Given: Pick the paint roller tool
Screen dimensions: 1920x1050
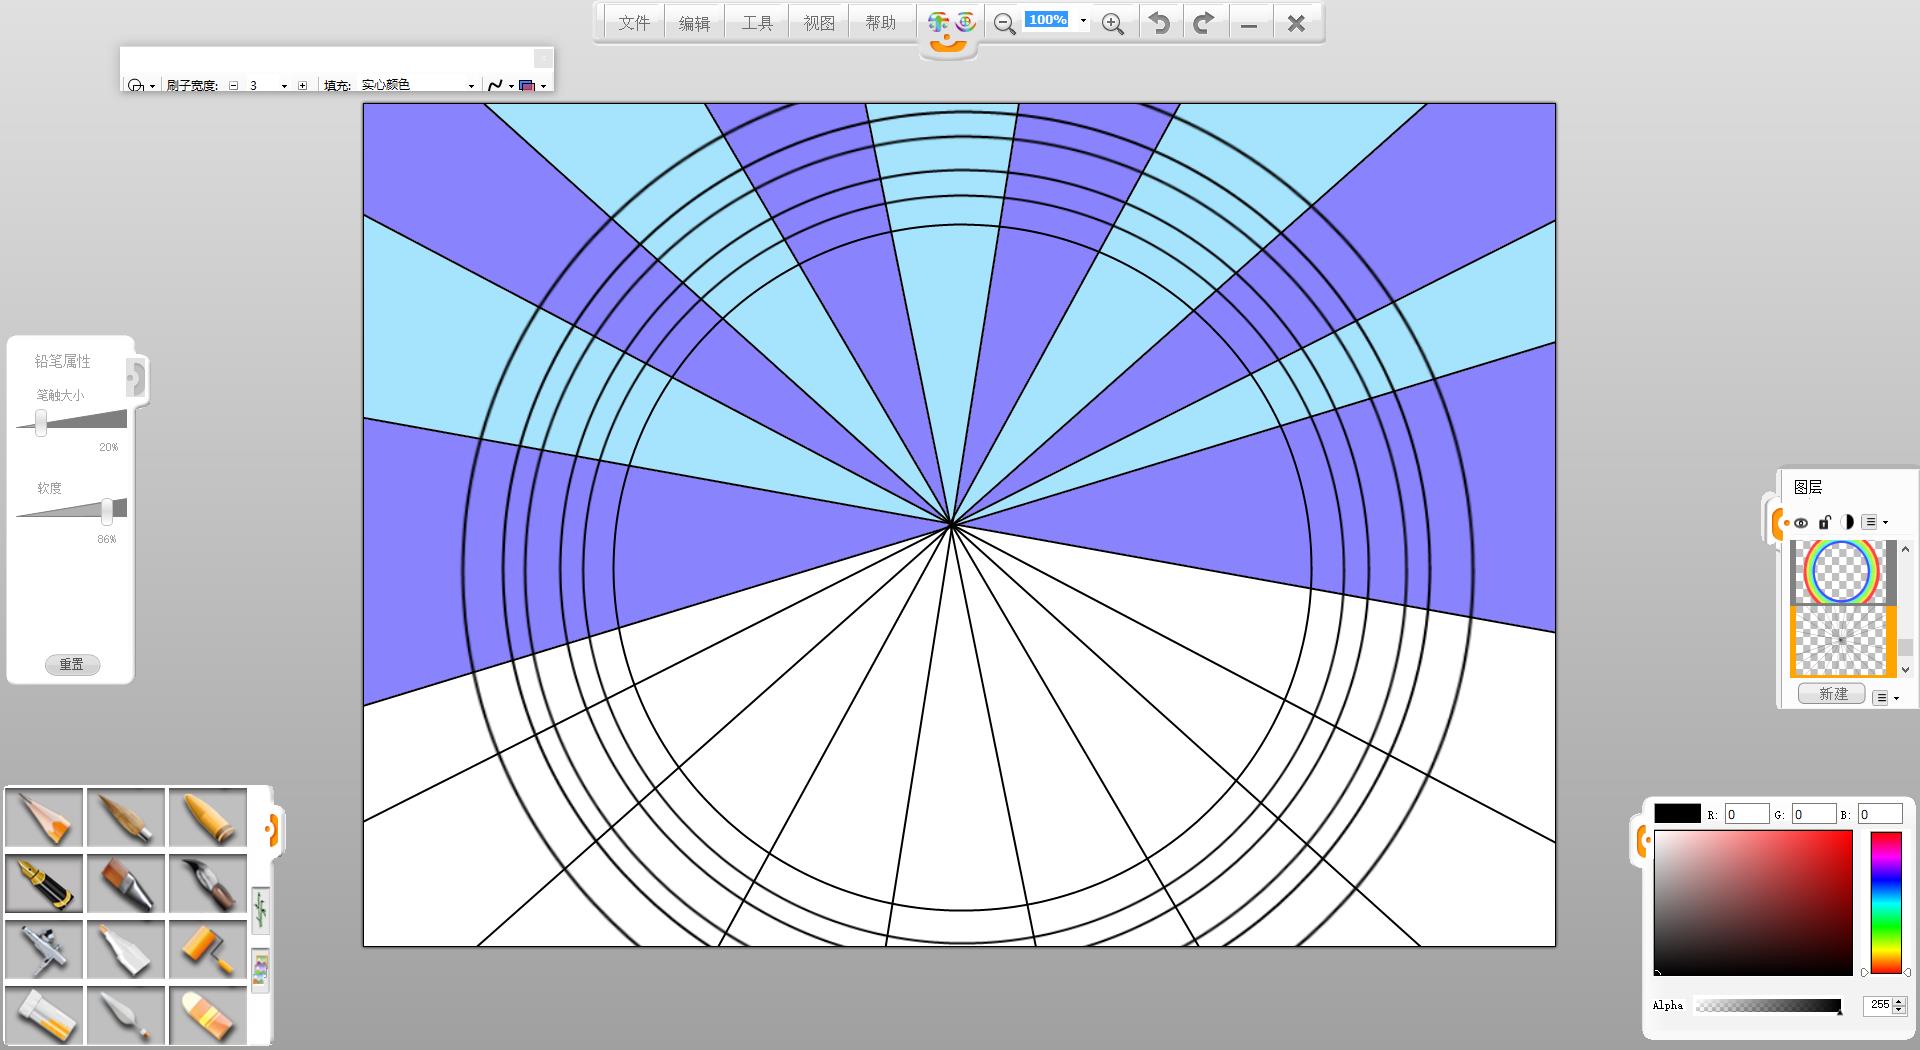Looking at the screenshot, I should 207,949.
